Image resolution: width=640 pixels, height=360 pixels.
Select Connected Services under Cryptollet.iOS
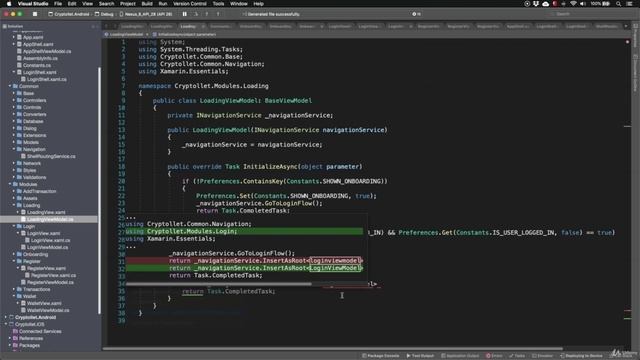[40, 331]
